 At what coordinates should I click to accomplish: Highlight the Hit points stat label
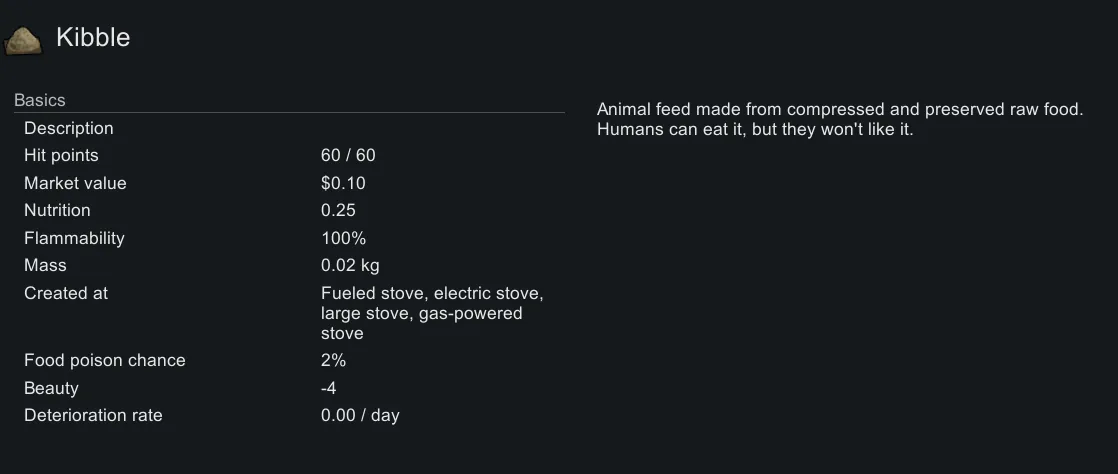61,155
